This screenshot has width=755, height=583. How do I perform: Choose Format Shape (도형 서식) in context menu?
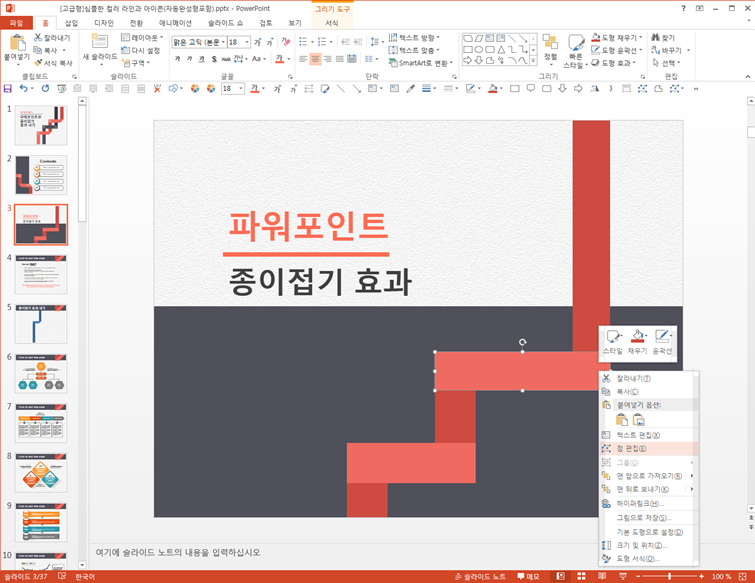pyautogui.click(x=648, y=558)
